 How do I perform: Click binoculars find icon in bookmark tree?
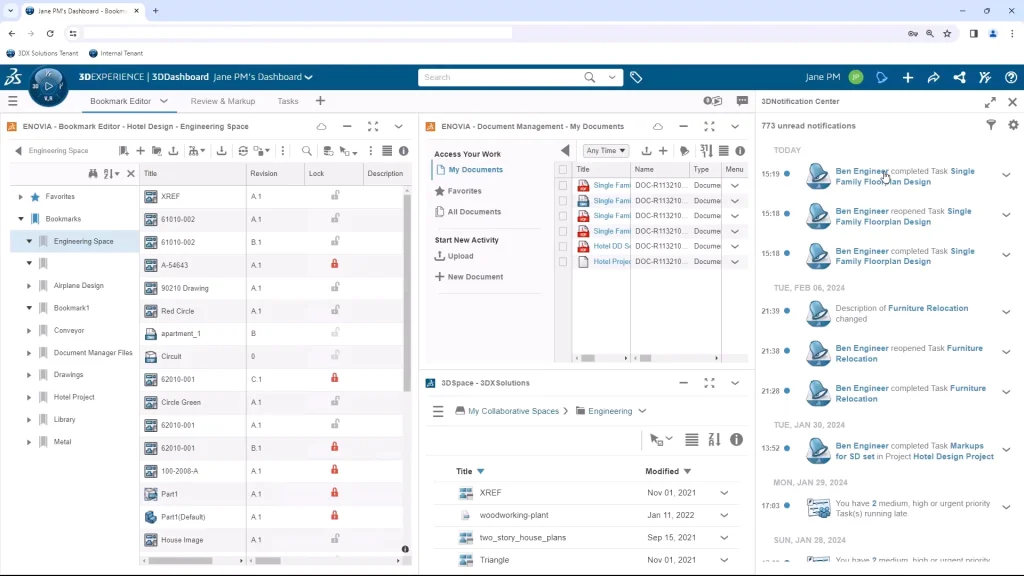93,174
